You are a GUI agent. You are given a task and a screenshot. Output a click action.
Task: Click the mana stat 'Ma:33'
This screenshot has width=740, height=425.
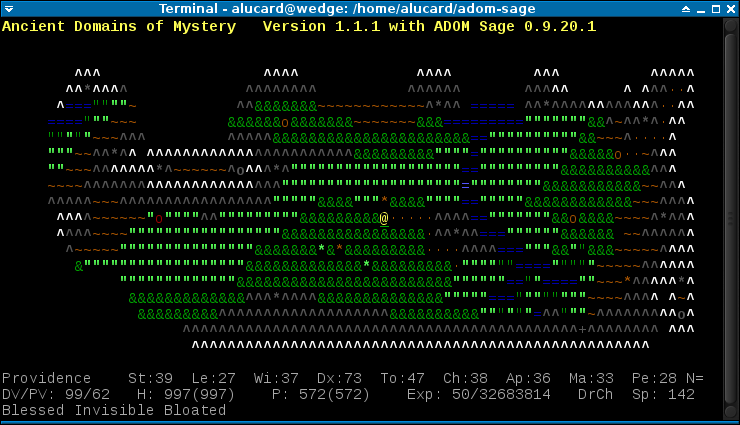point(591,378)
